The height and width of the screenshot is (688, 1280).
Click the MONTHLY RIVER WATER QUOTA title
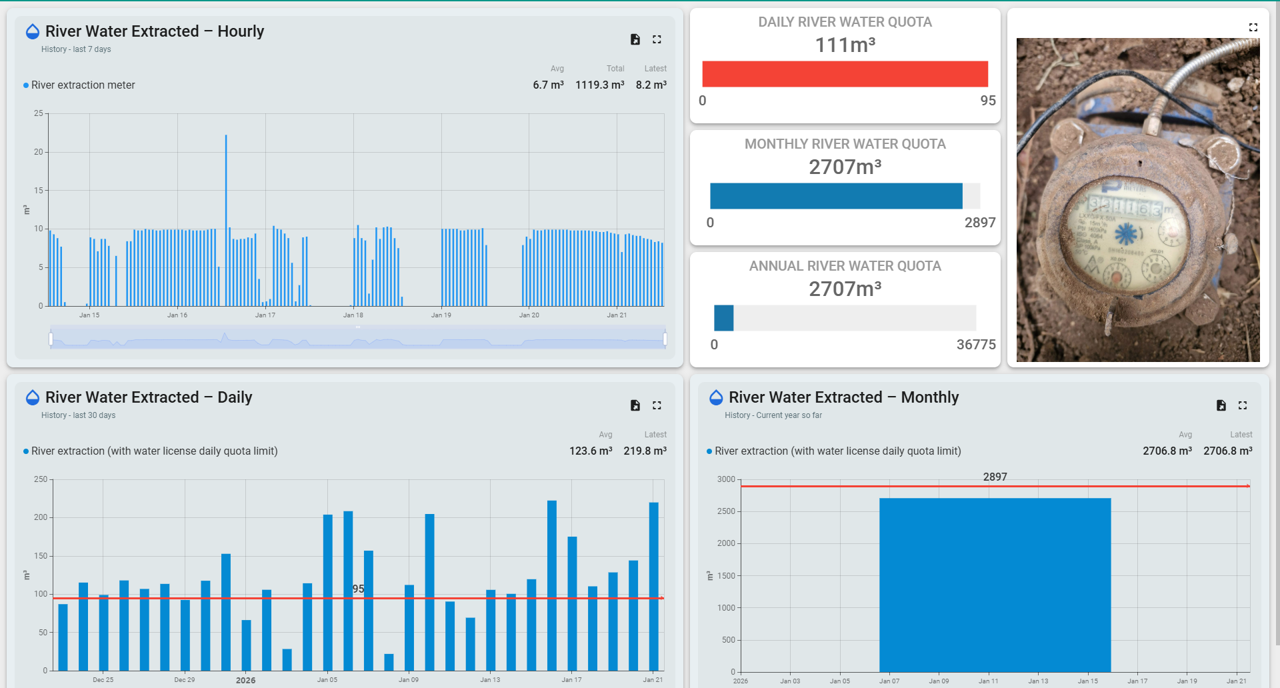click(x=844, y=144)
